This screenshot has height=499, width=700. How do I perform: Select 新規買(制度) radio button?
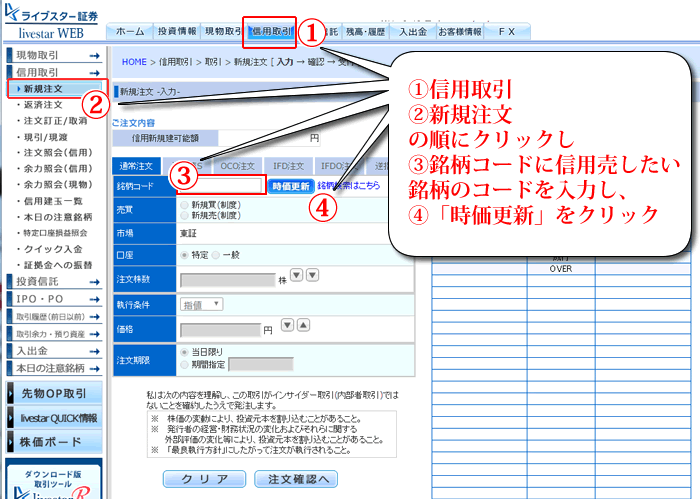click(182, 203)
